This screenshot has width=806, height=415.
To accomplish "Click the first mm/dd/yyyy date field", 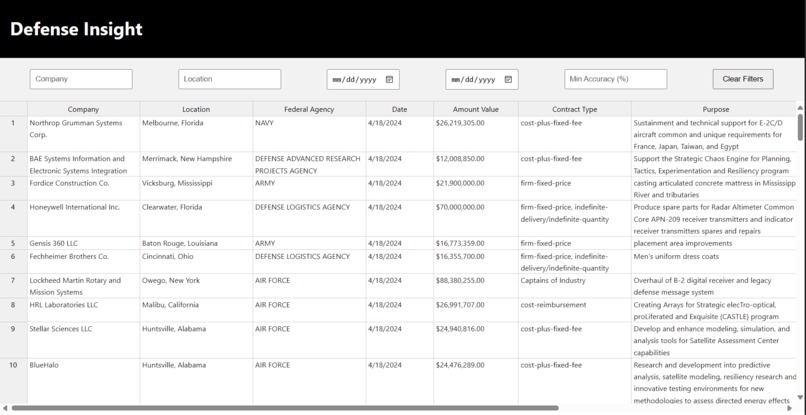I will [x=363, y=80].
